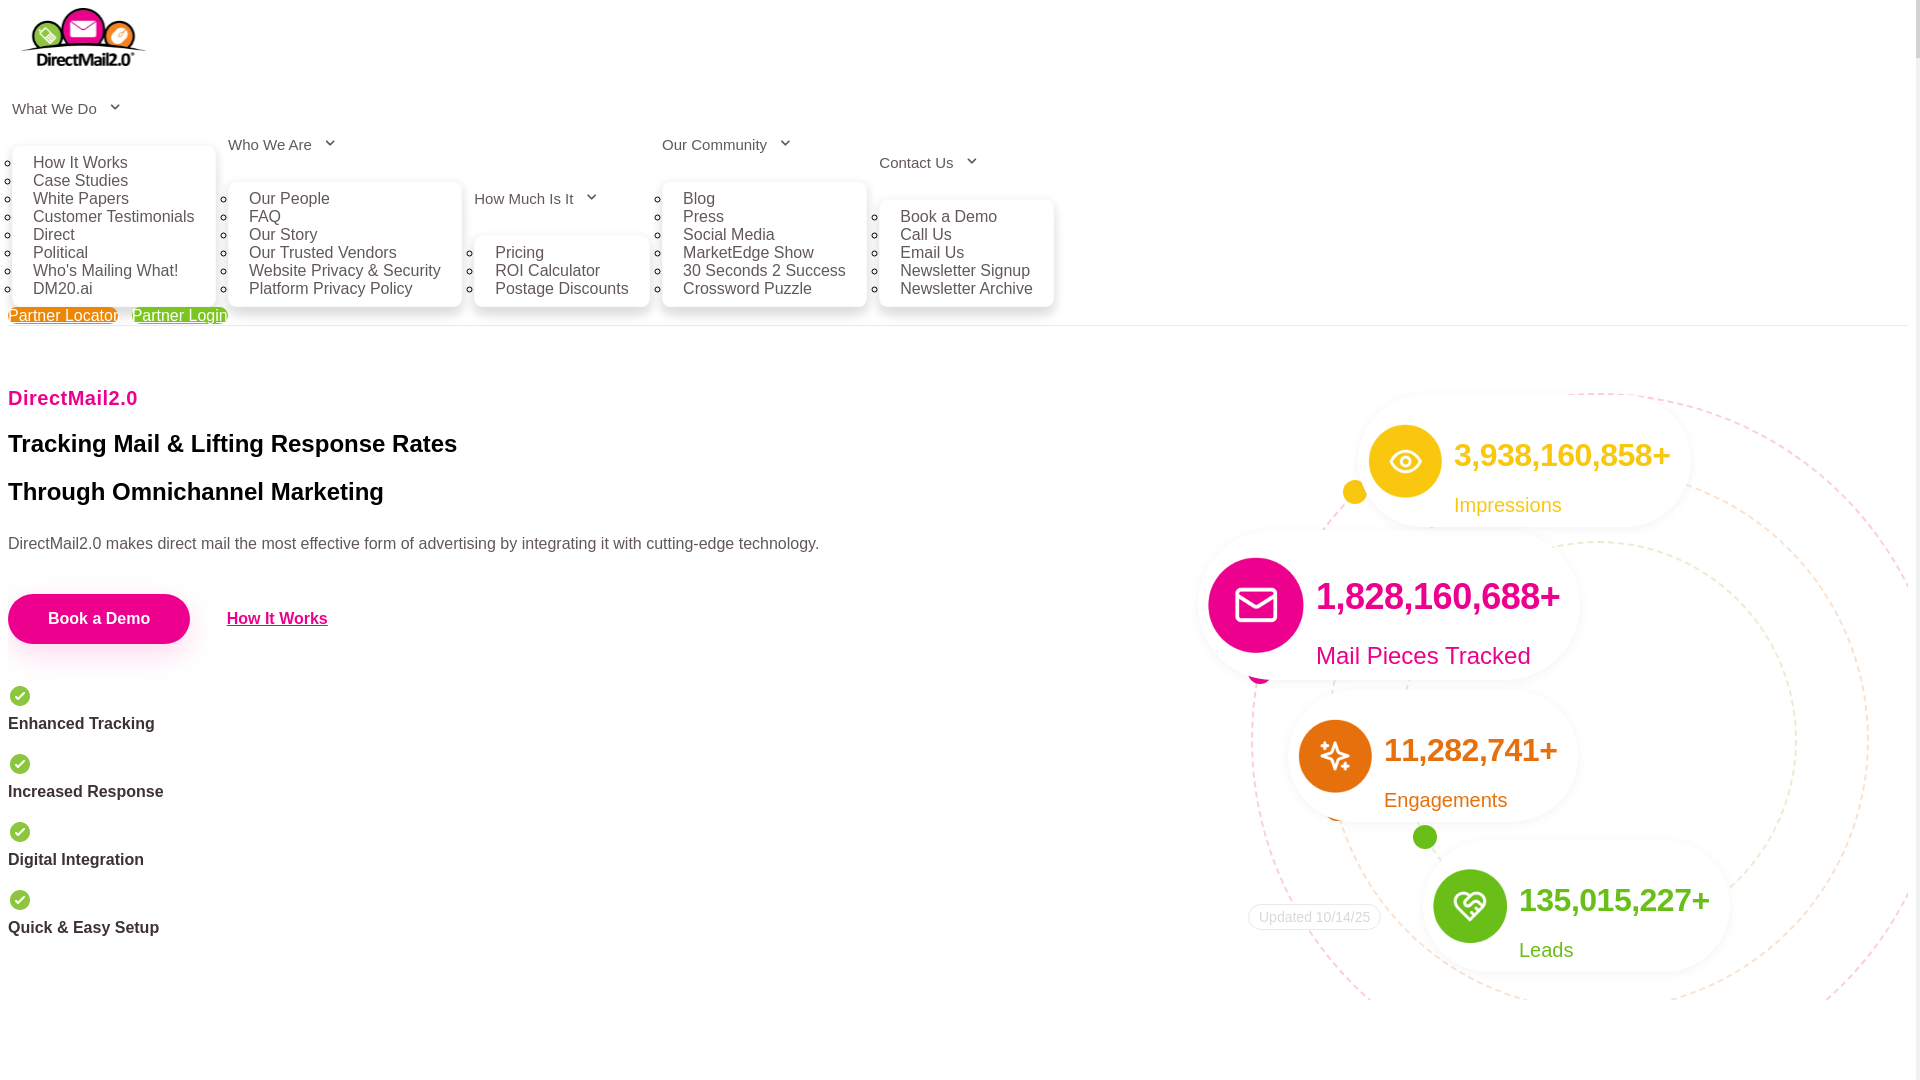Open the Press menu entry
Image resolution: width=1920 pixels, height=1080 pixels.
click(x=703, y=216)
